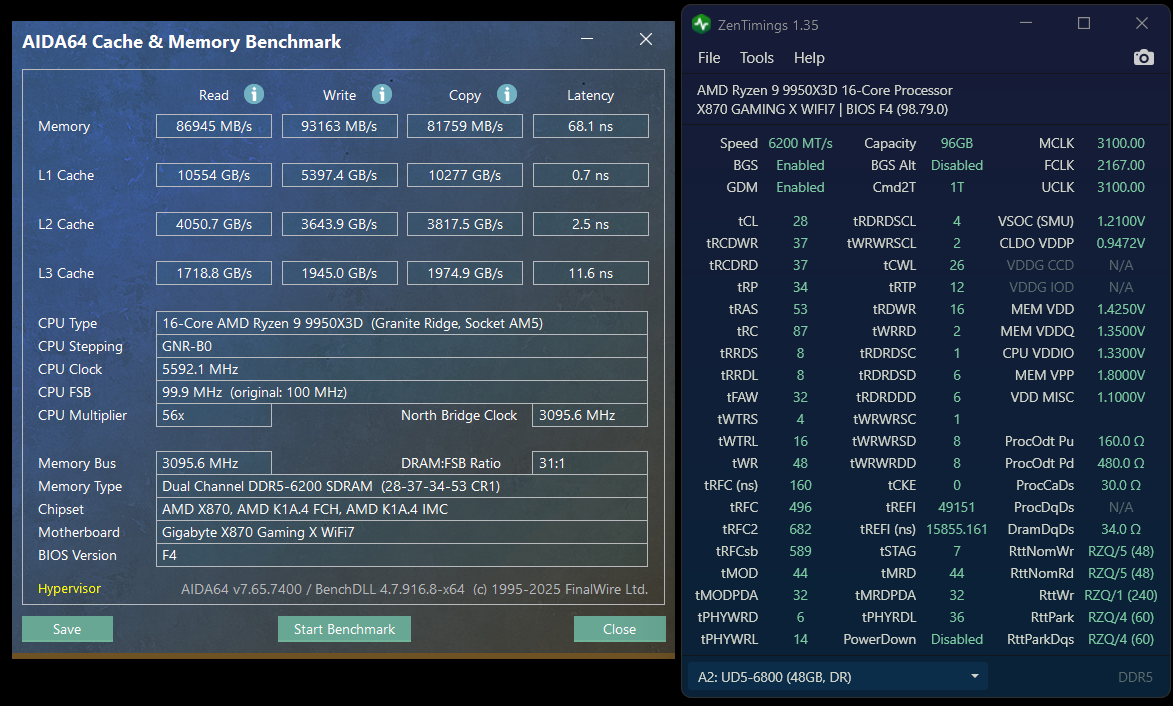Click Memory Latency value 68.1 ns
The image size is (1173, 706).
click(590, 126)
